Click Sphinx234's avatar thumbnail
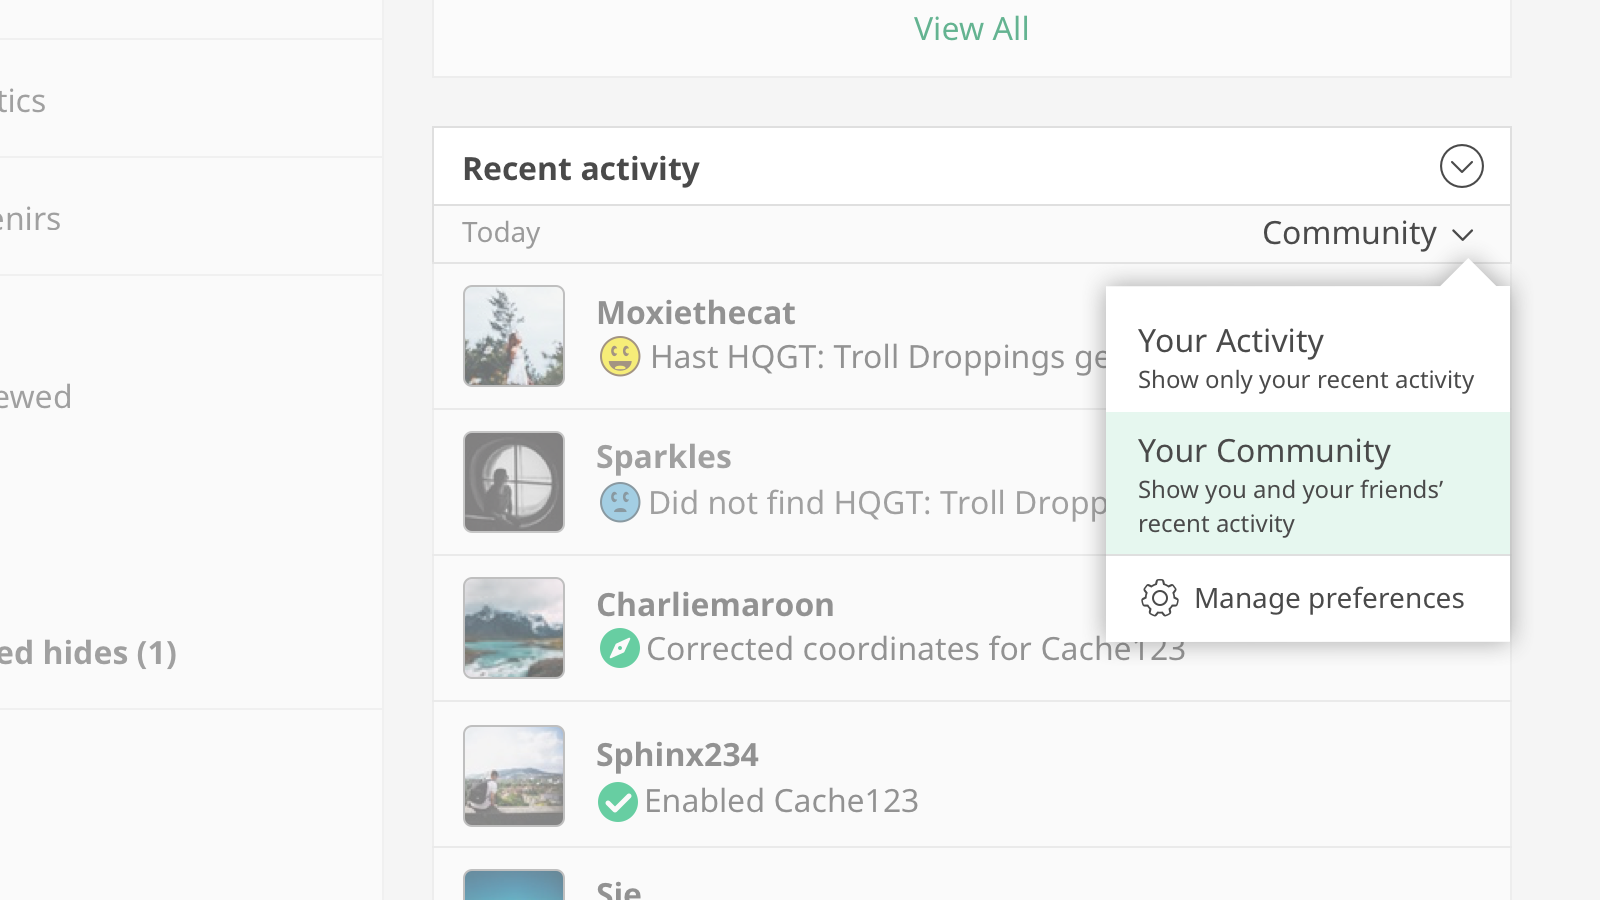 pos(514,776)
